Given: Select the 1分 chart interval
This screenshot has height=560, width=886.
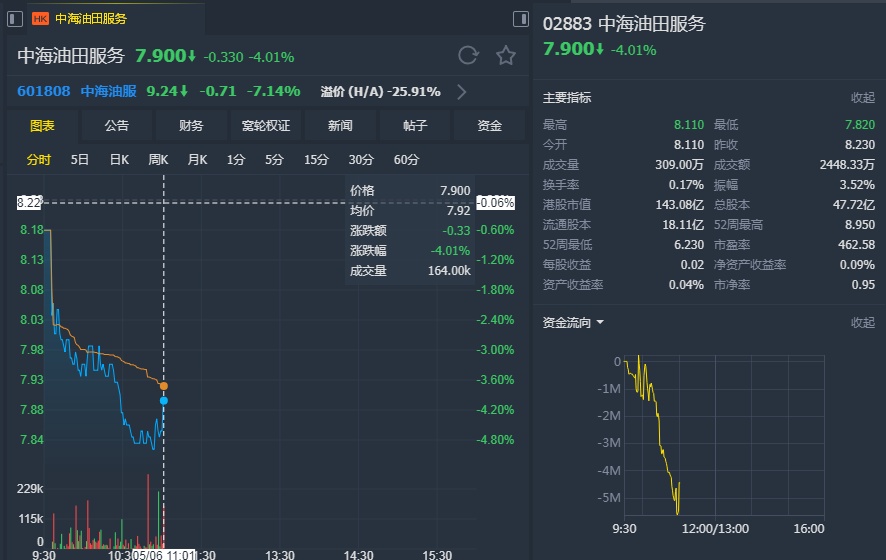Looking at the screenshot, I should point(236,160).
